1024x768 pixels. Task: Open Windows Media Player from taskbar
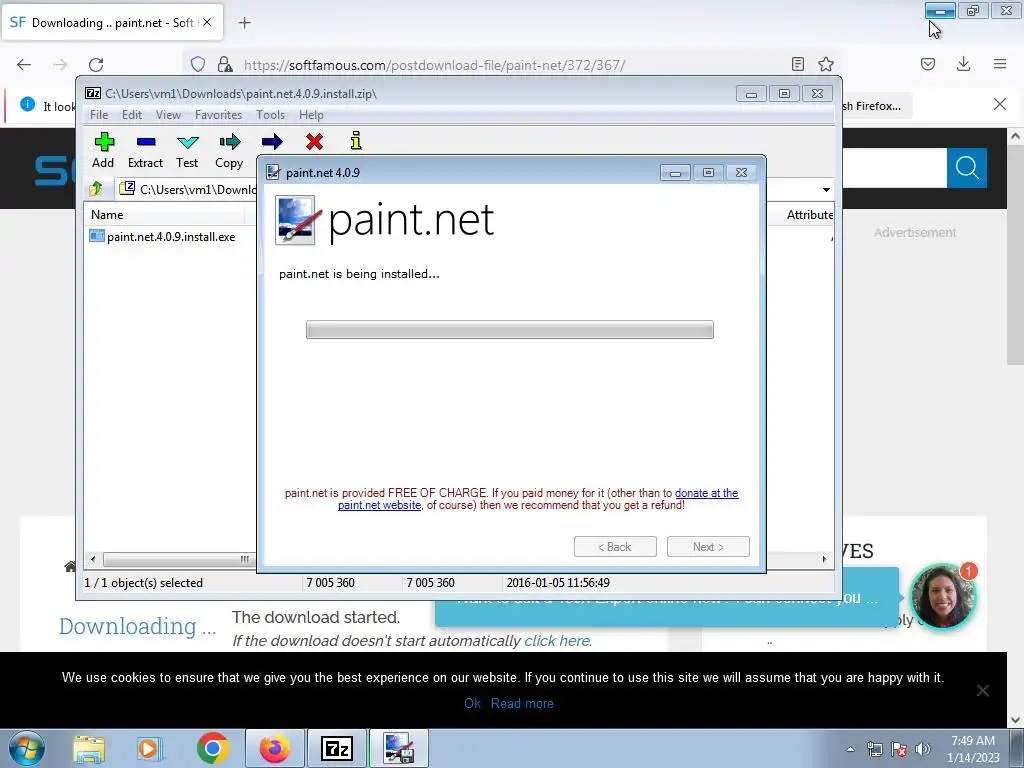click(149, 748)
